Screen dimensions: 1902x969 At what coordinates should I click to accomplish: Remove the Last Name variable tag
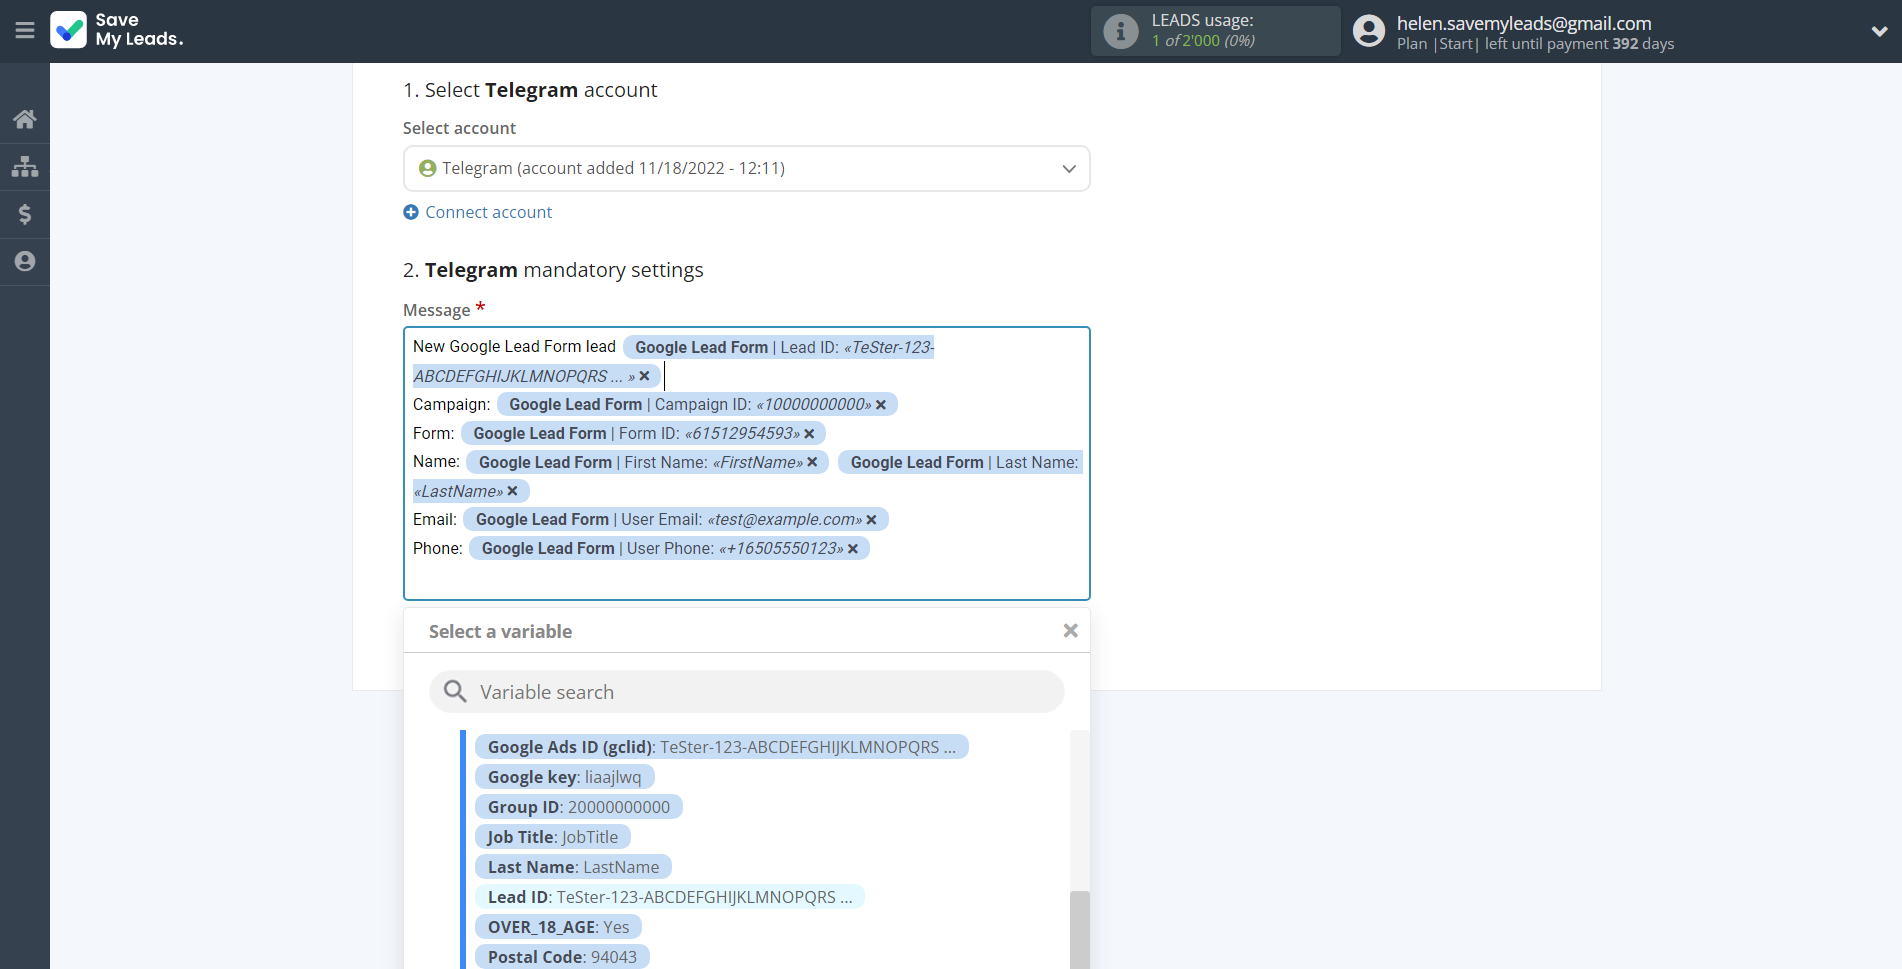[512, 491]
